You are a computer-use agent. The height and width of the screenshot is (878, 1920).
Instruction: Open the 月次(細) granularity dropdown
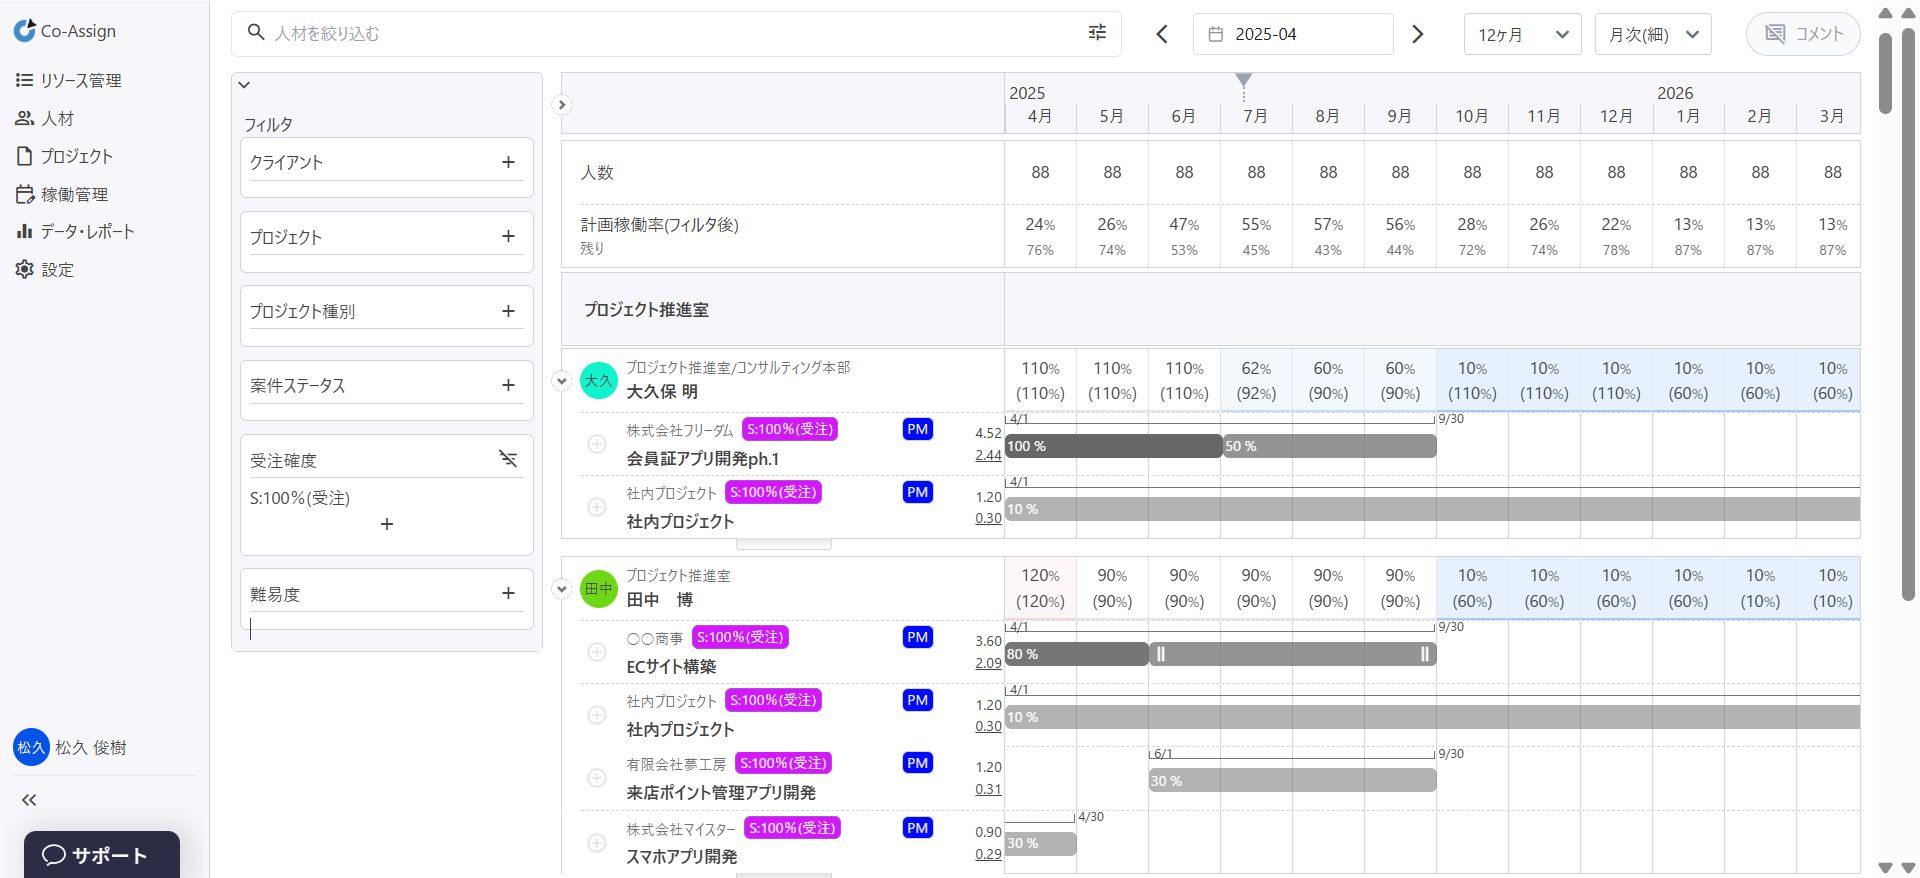pos(1653,34)
